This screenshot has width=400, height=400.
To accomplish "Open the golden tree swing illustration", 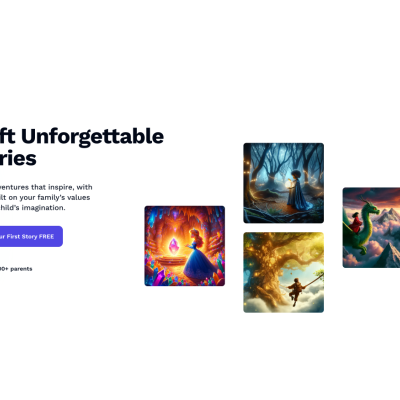I will (284, 272).
